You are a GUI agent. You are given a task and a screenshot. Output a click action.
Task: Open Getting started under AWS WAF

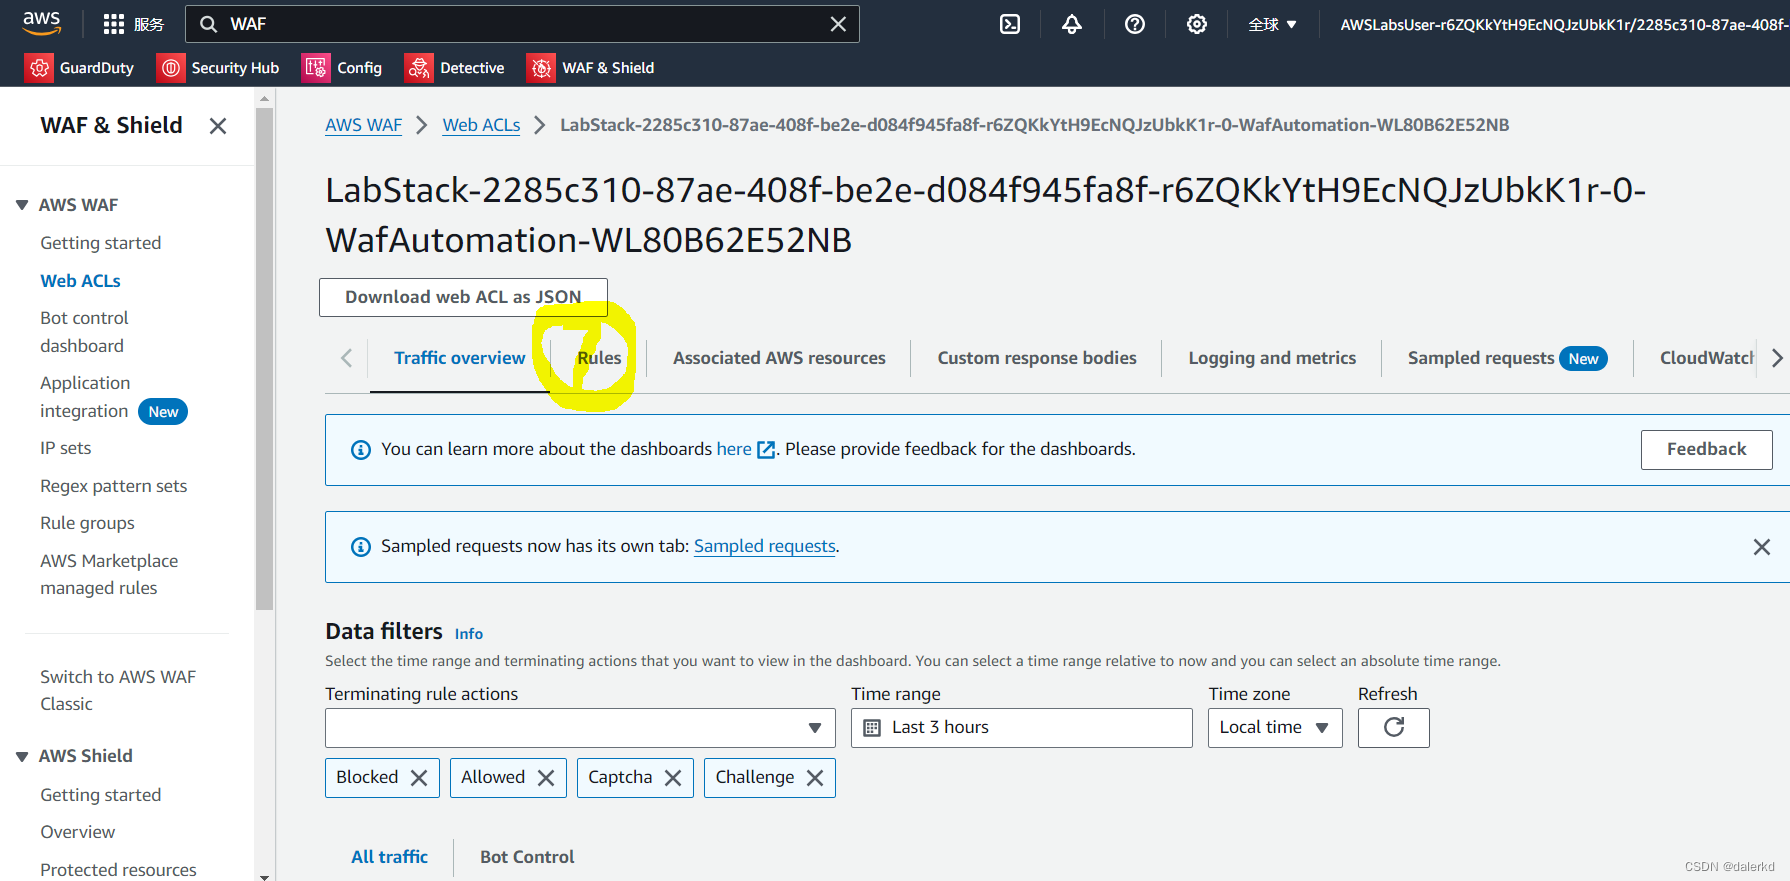point(100,243)
